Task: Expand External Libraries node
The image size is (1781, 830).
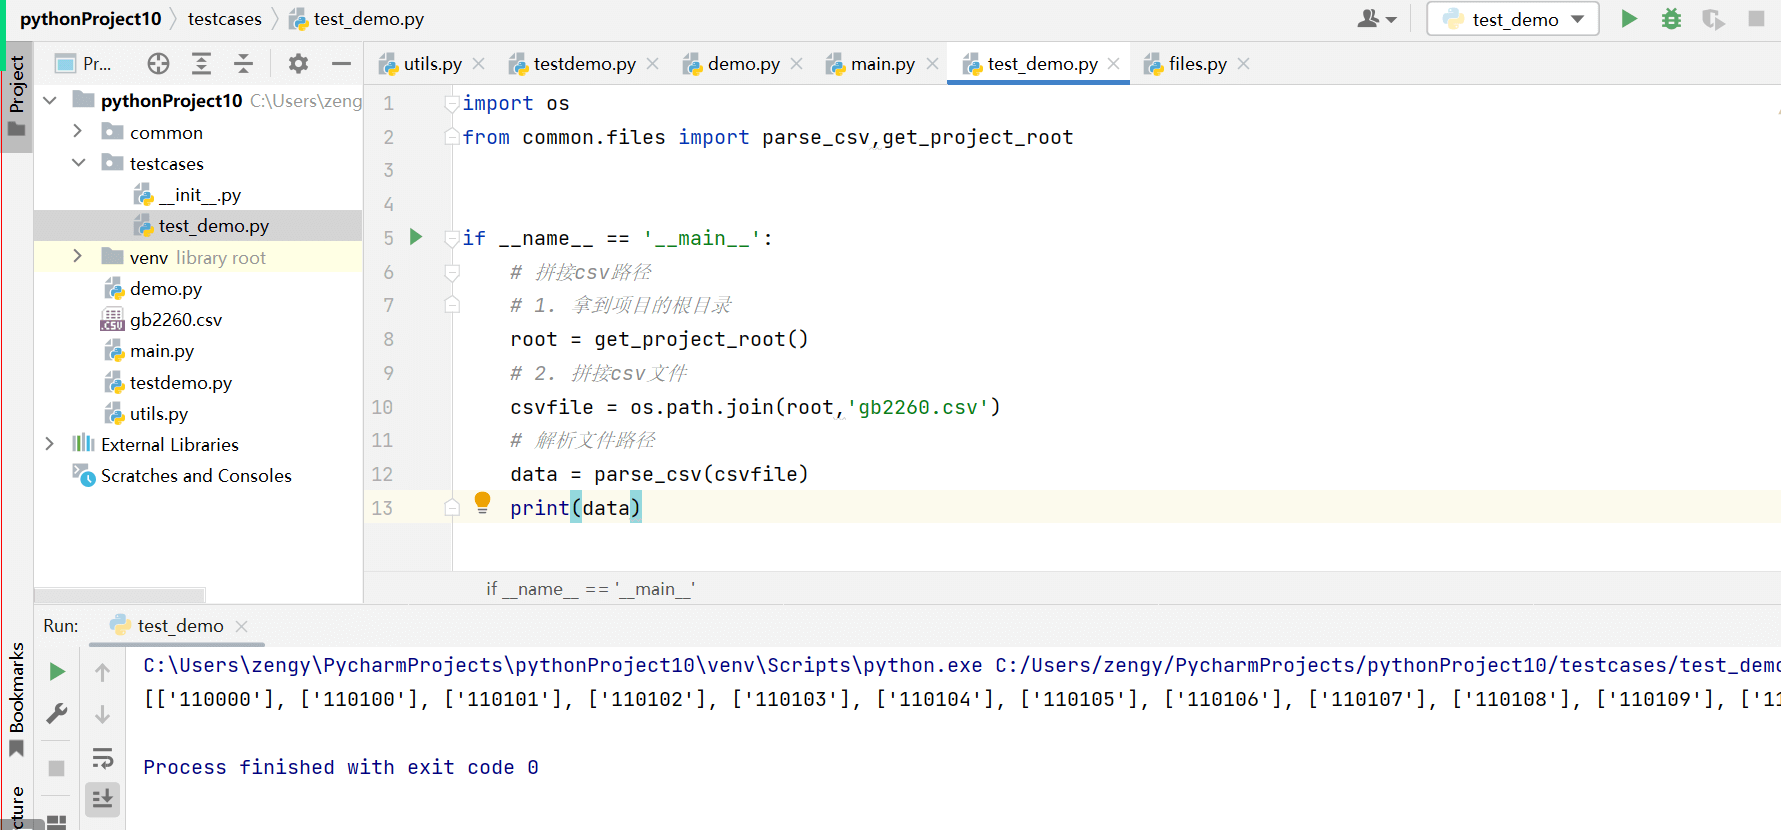Action: [49, 444]
